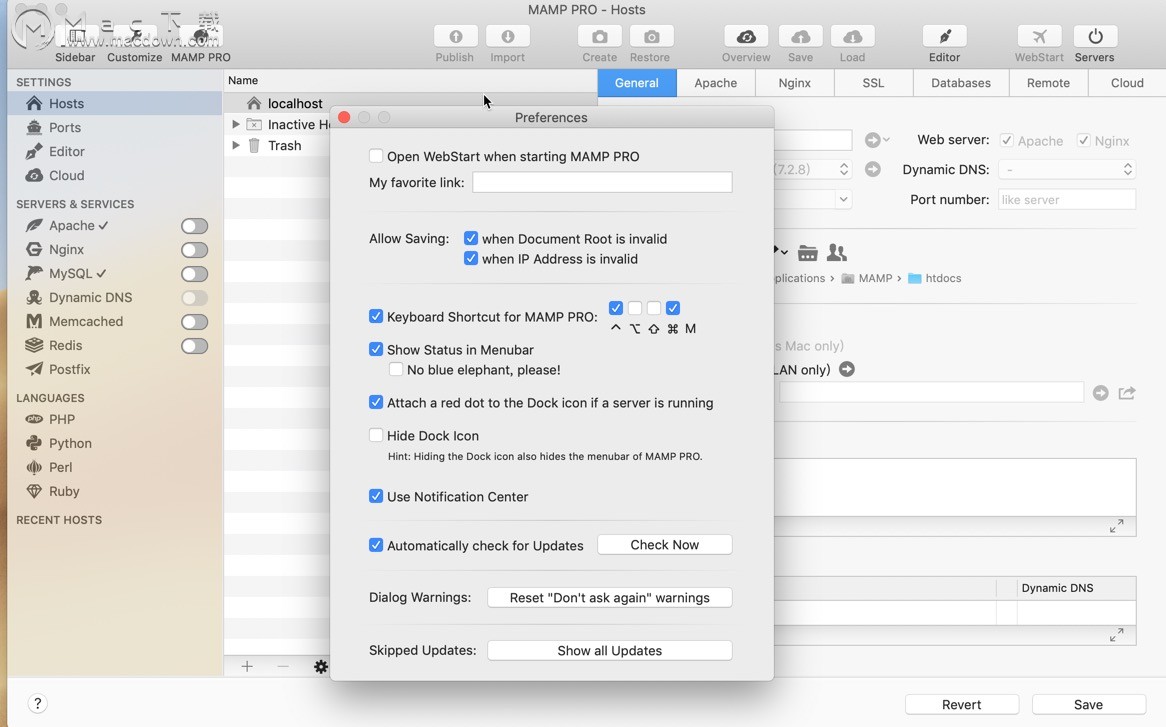Toggle Attach a red dot to Dock icon
Image resolution: width=1166 pixels, height=727 pixels.
coord(376,402)
